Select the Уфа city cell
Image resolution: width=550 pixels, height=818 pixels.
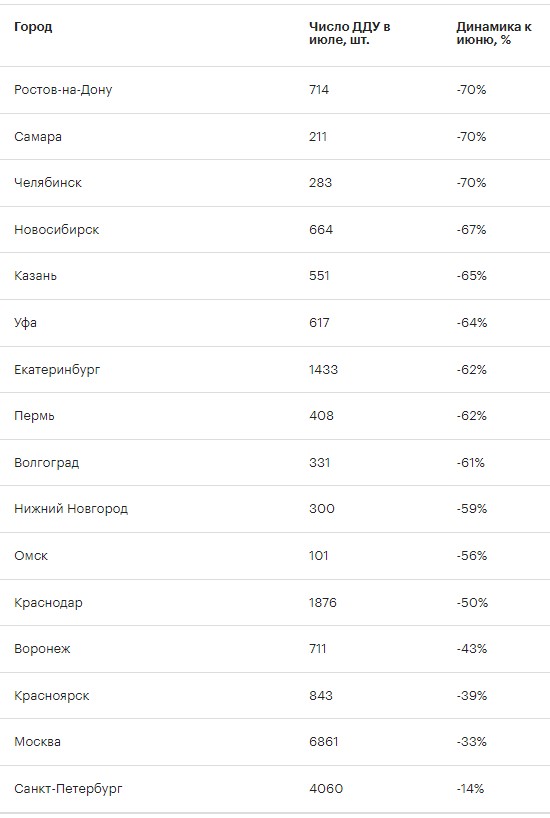click(25, 322)
